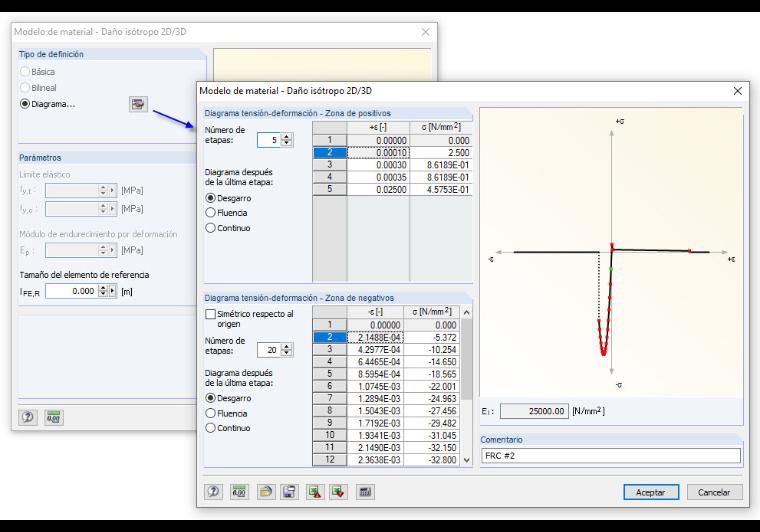This screenshot has height=532, width=760.
Task: Click the +ε [-] column header
Action: [378, 127]
